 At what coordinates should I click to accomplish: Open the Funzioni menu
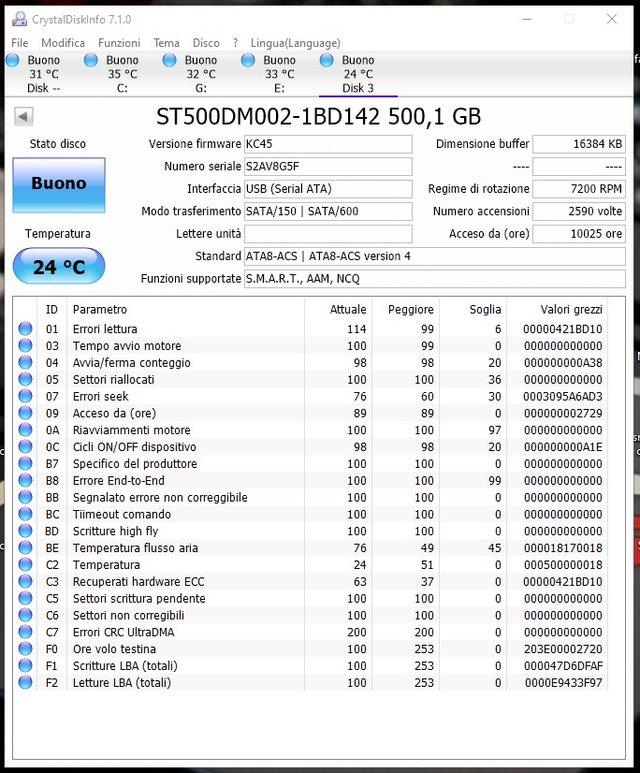coord(119,43)
